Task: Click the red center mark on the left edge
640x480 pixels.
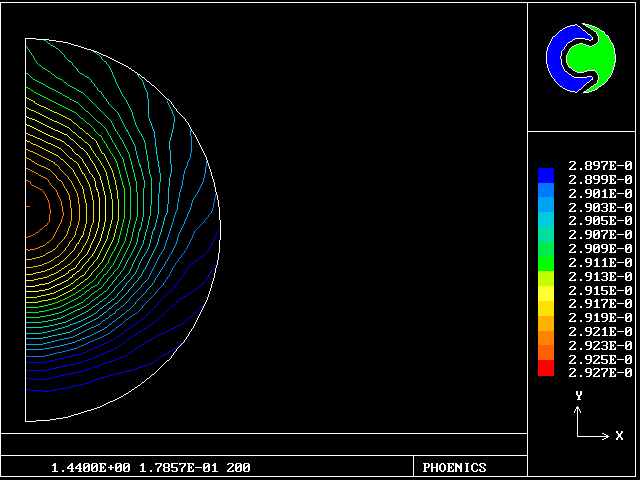Action: click(28, 206)
